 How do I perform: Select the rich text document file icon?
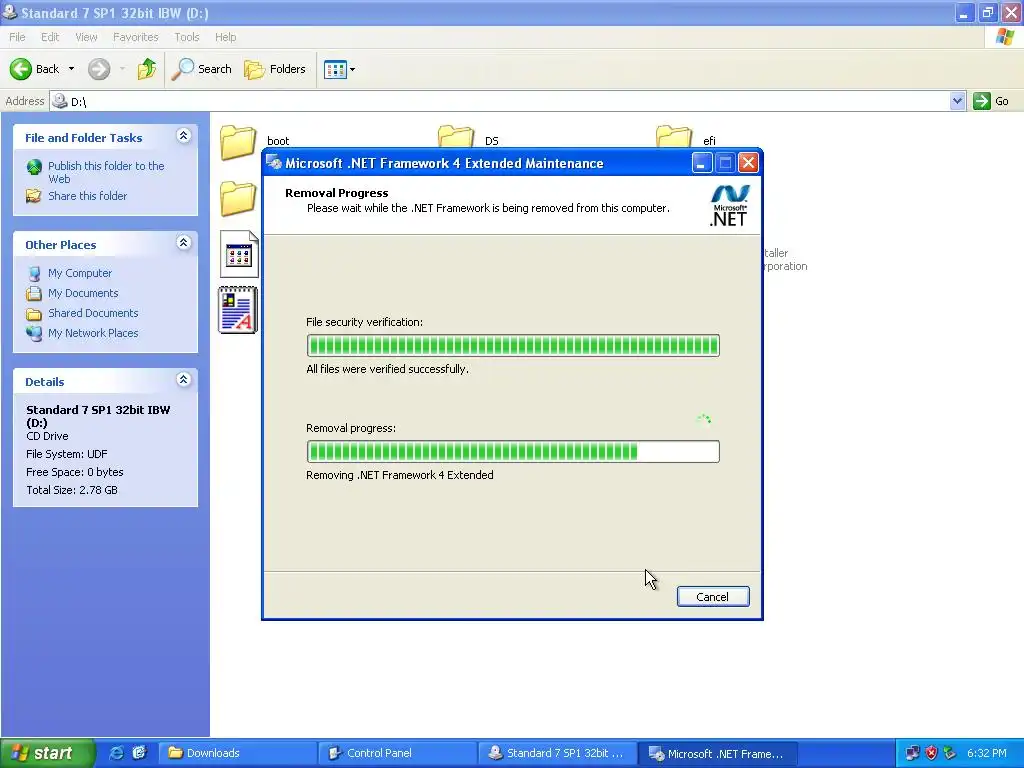238,310
